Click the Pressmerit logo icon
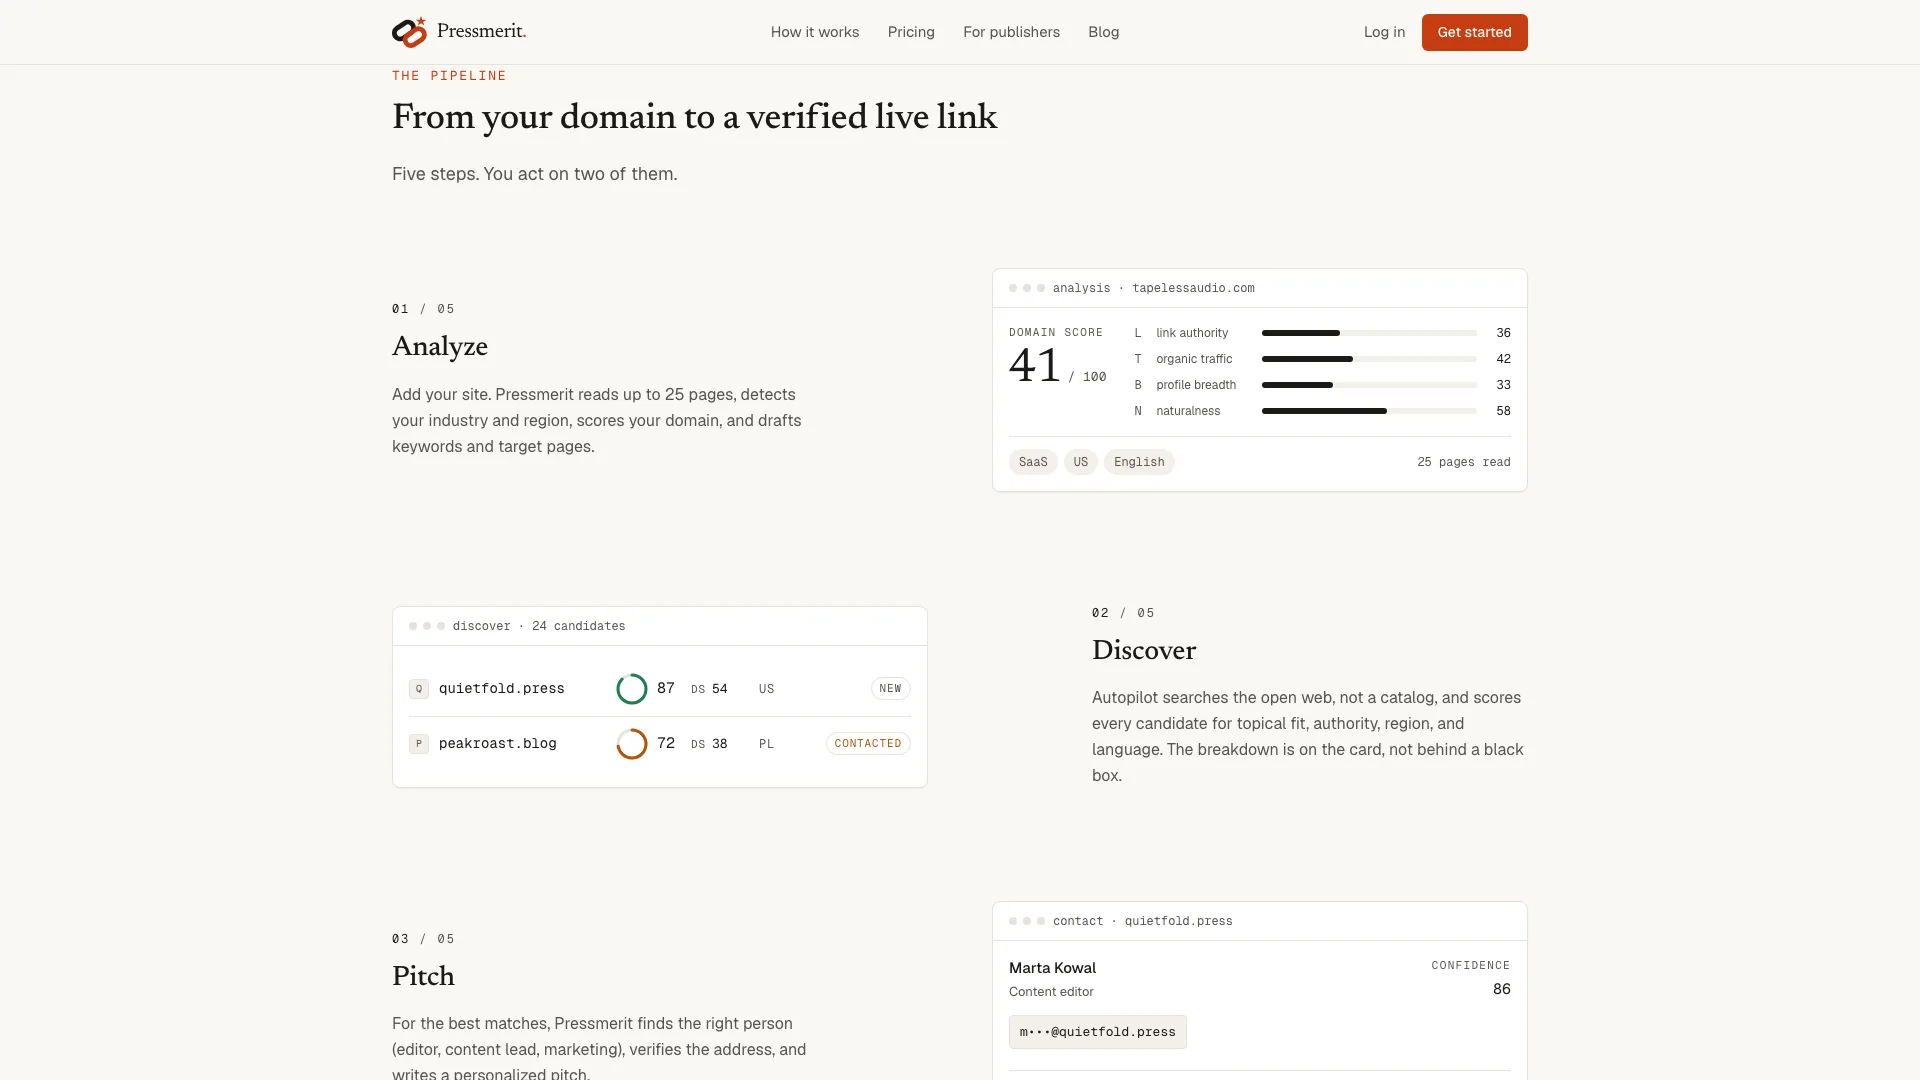 (409, 32)
